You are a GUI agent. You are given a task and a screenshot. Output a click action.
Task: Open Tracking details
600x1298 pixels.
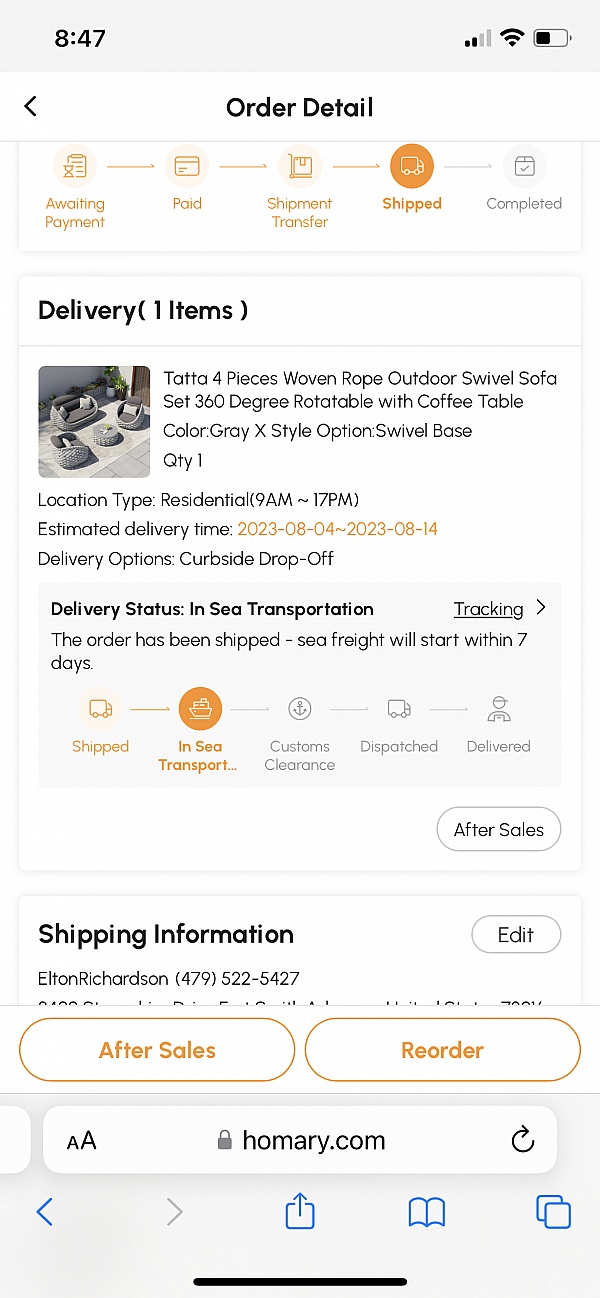click(x=488, y=609)
